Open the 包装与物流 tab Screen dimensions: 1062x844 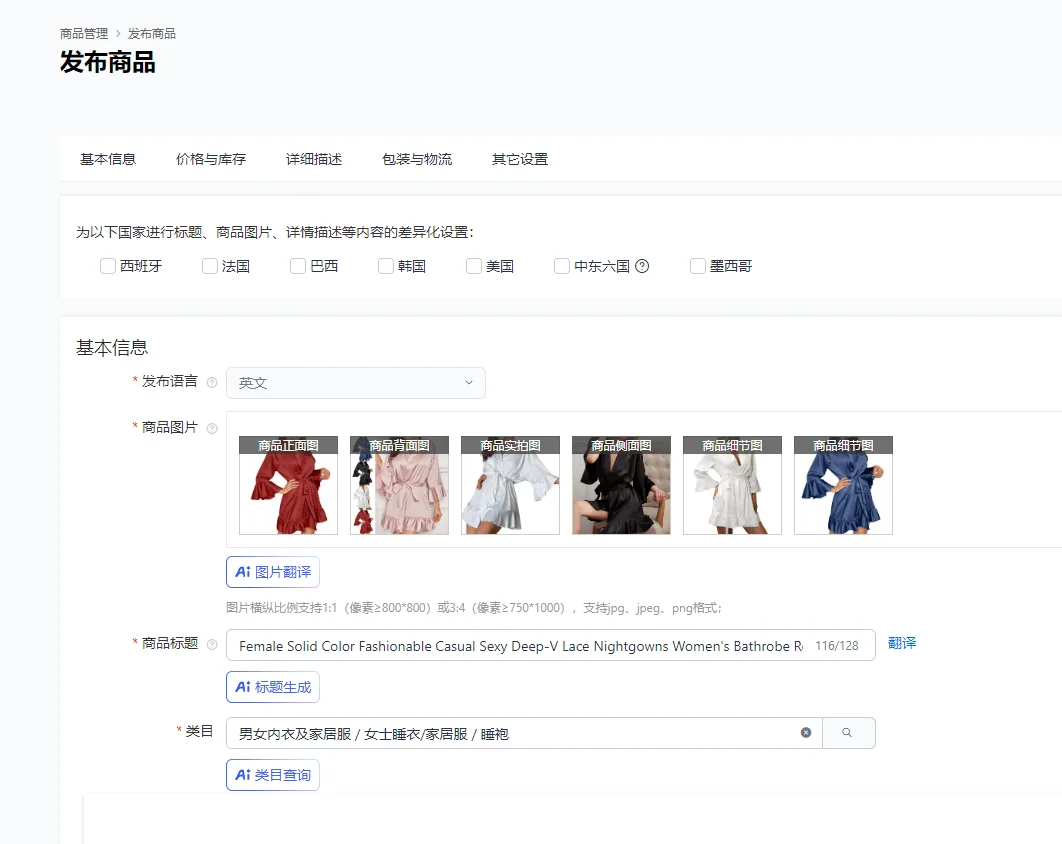pyautogui.click(x=417, y=159)
